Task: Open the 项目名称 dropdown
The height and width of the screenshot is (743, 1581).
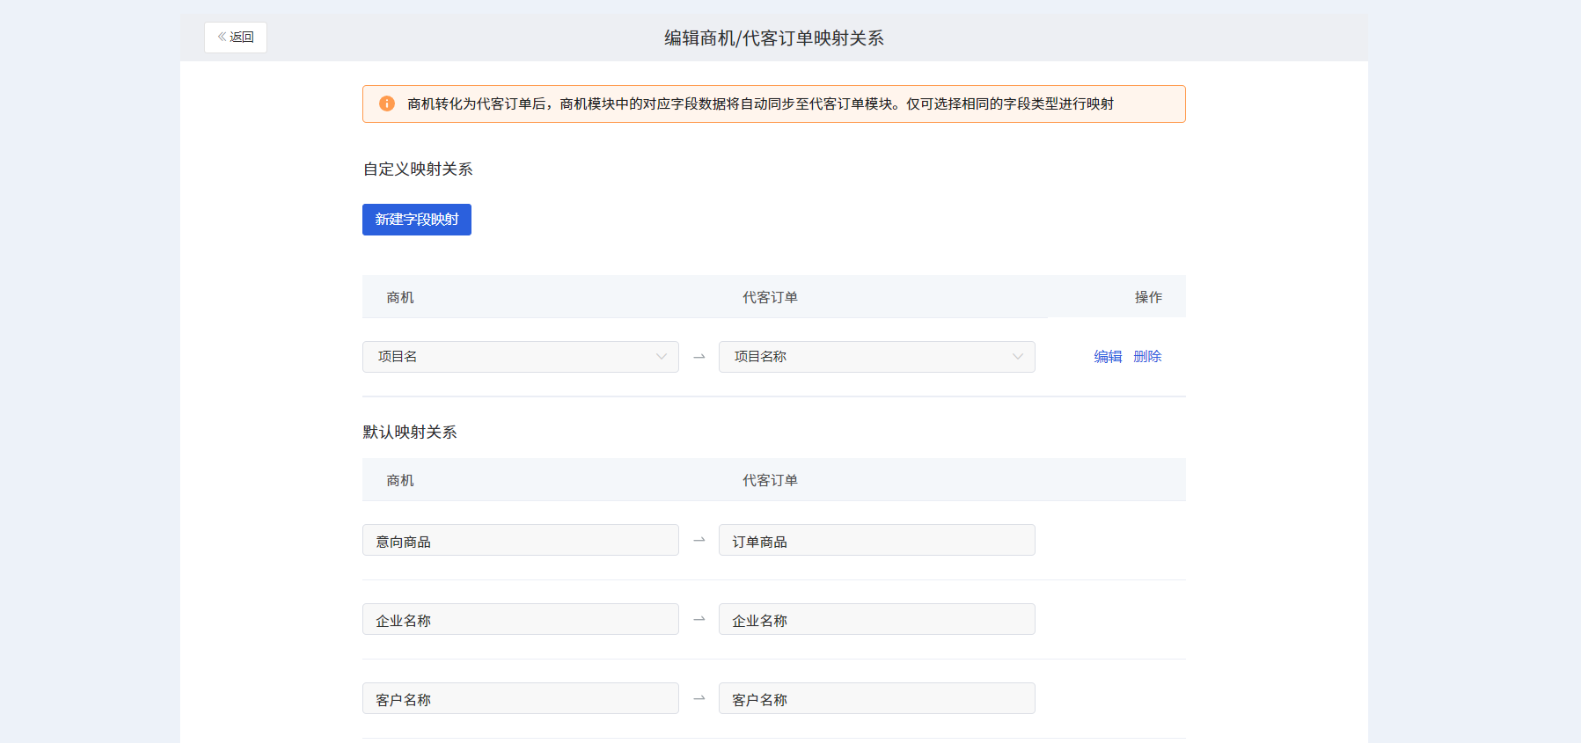Action: coord(877,357)
